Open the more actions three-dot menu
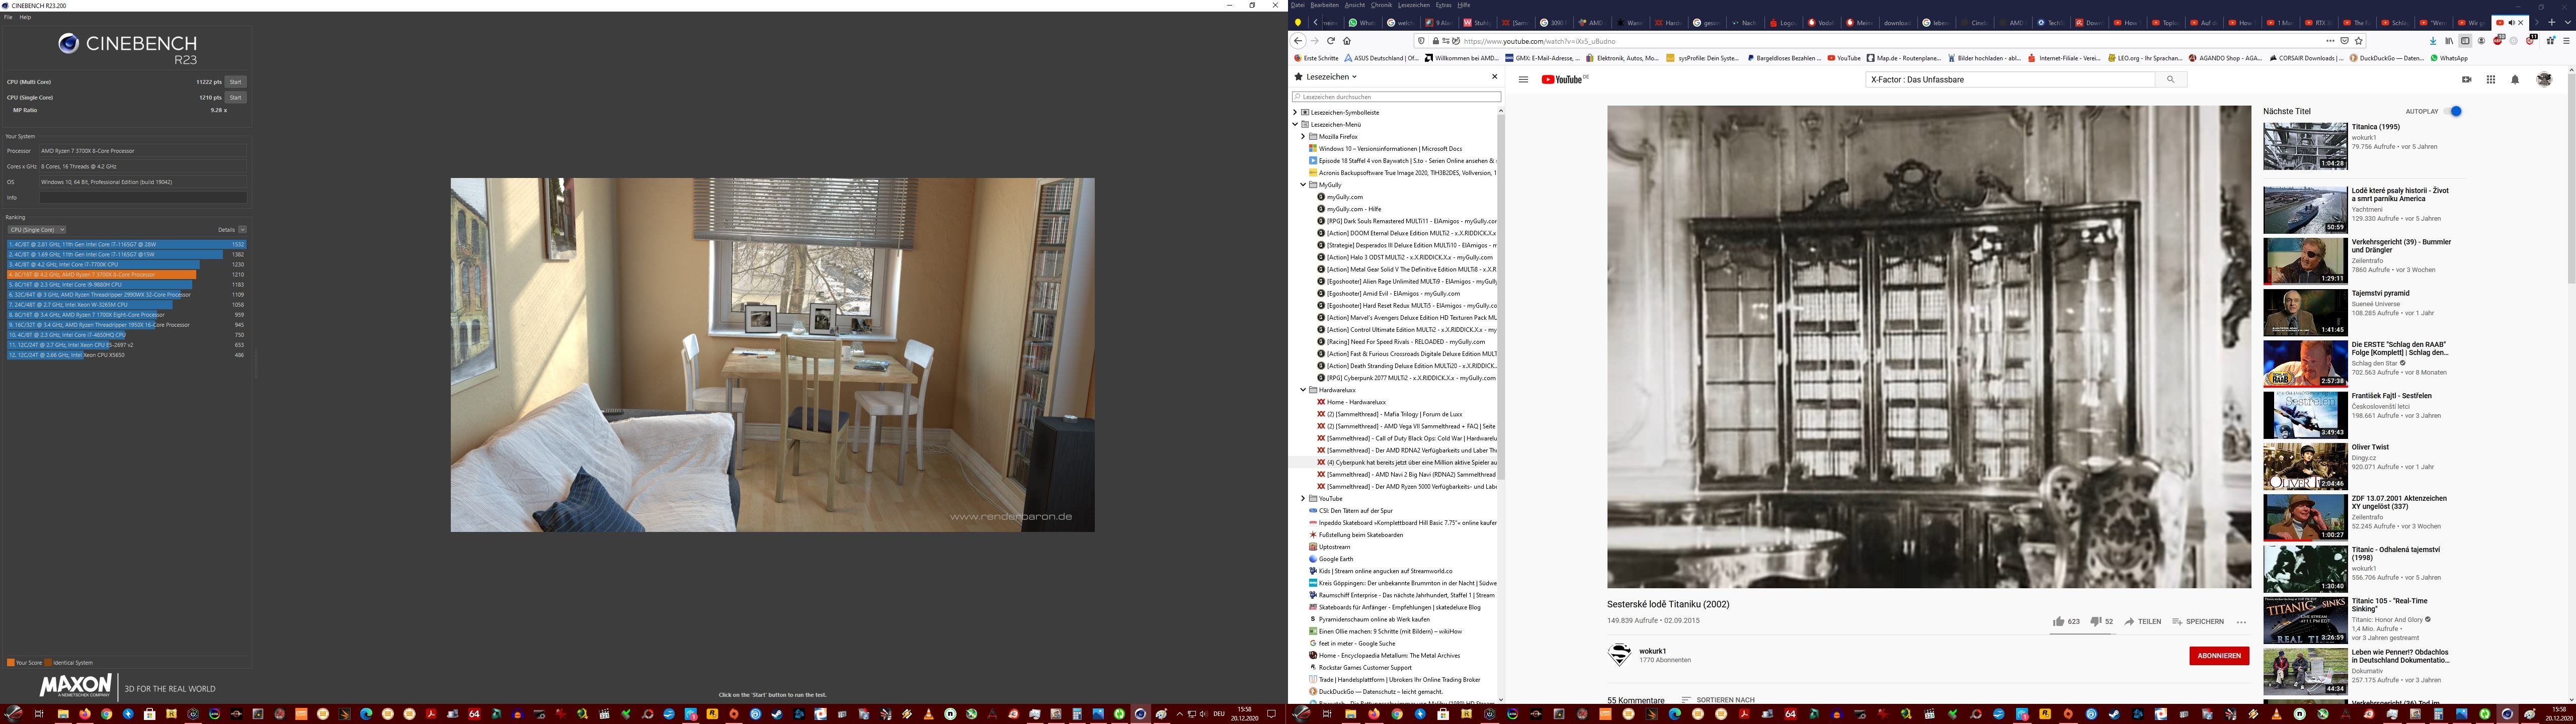Image resolution: width=2576 pixels, height=724 pixels. pyautogui.click(x=2241, y=622)
